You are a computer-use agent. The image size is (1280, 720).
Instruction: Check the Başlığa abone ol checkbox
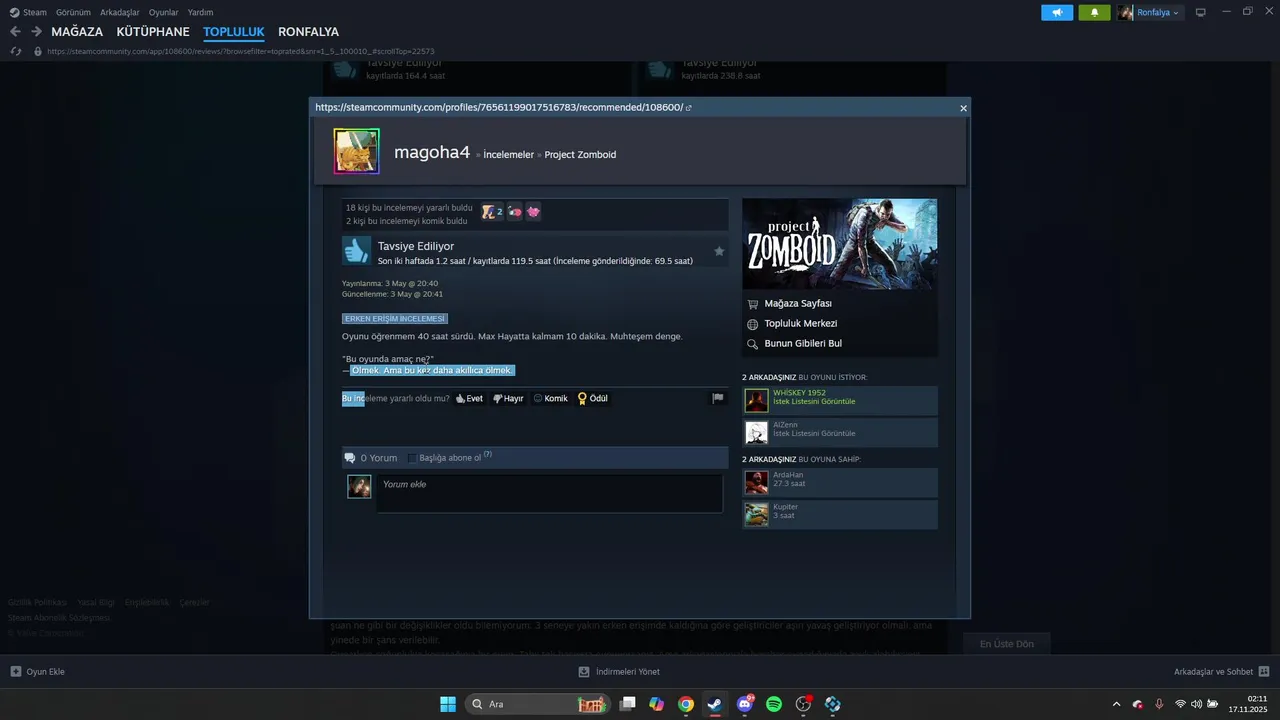[x=412, y=458]
